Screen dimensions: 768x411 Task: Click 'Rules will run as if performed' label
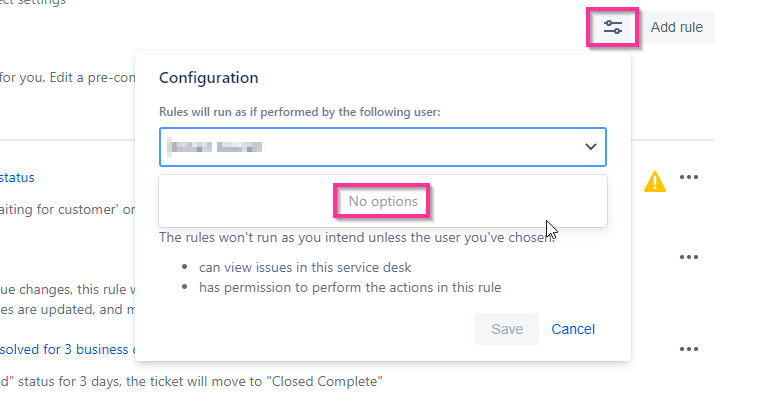pyautogui.click(x=300, y=112)
